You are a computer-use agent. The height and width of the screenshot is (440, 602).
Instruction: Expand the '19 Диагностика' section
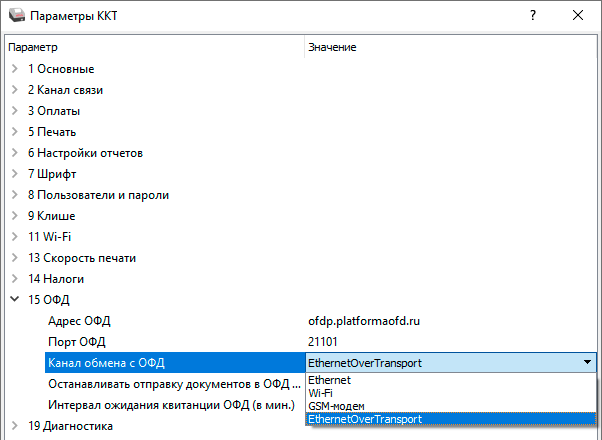(x=14, y=426)
